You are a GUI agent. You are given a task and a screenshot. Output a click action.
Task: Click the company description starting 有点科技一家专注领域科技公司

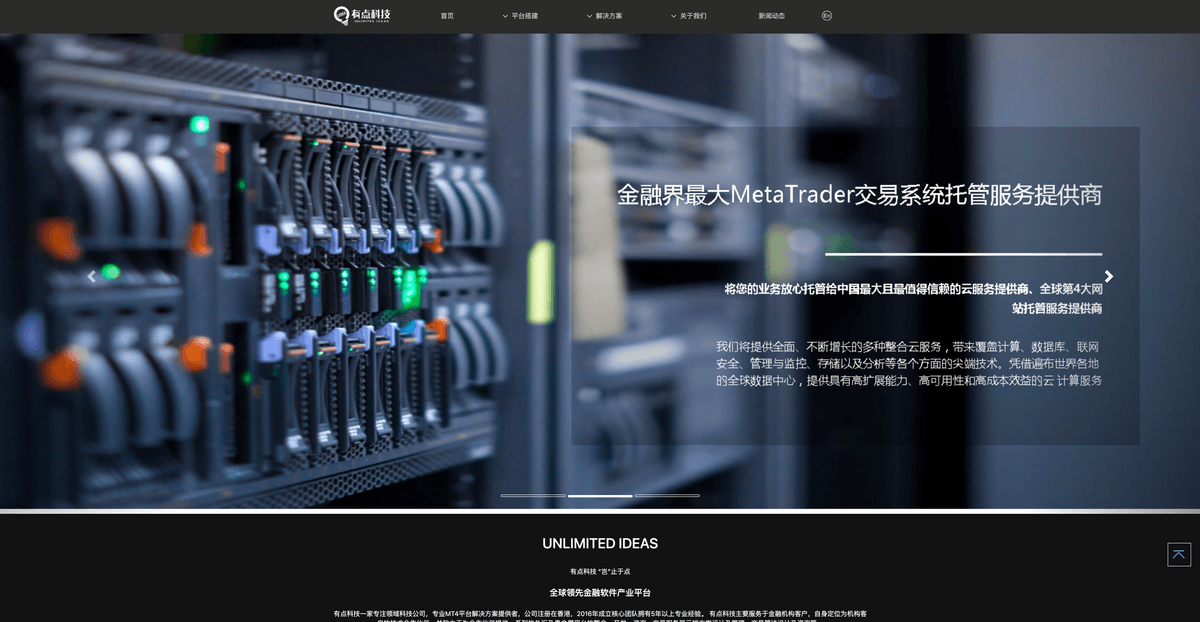tap(600, 617)
